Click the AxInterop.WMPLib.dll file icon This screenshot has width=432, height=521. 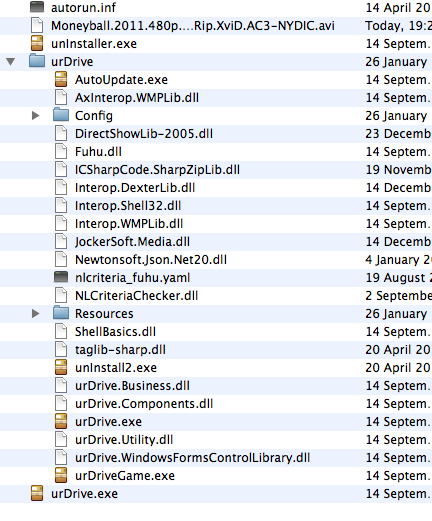pos(61,98)
